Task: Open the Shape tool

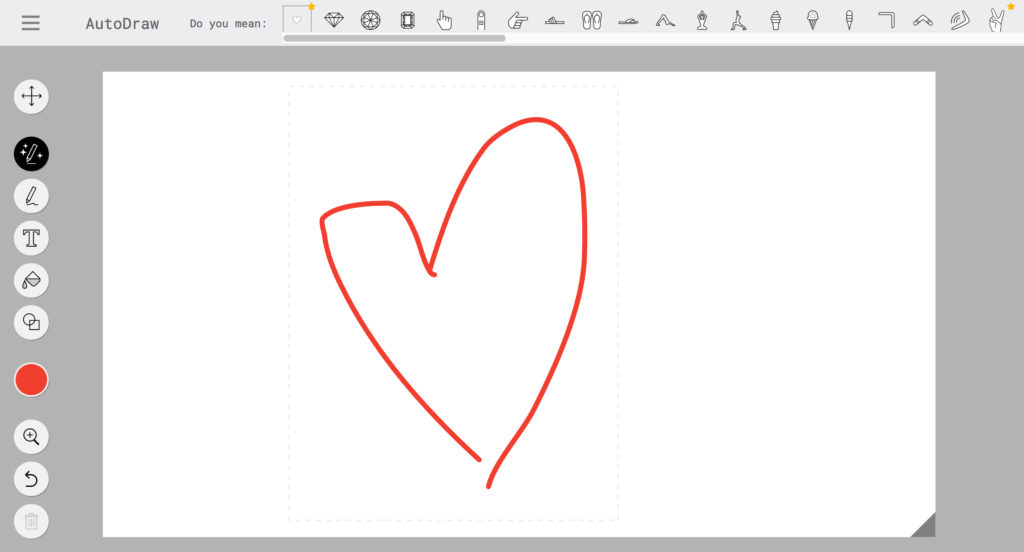Action: (x=31, y=322)
